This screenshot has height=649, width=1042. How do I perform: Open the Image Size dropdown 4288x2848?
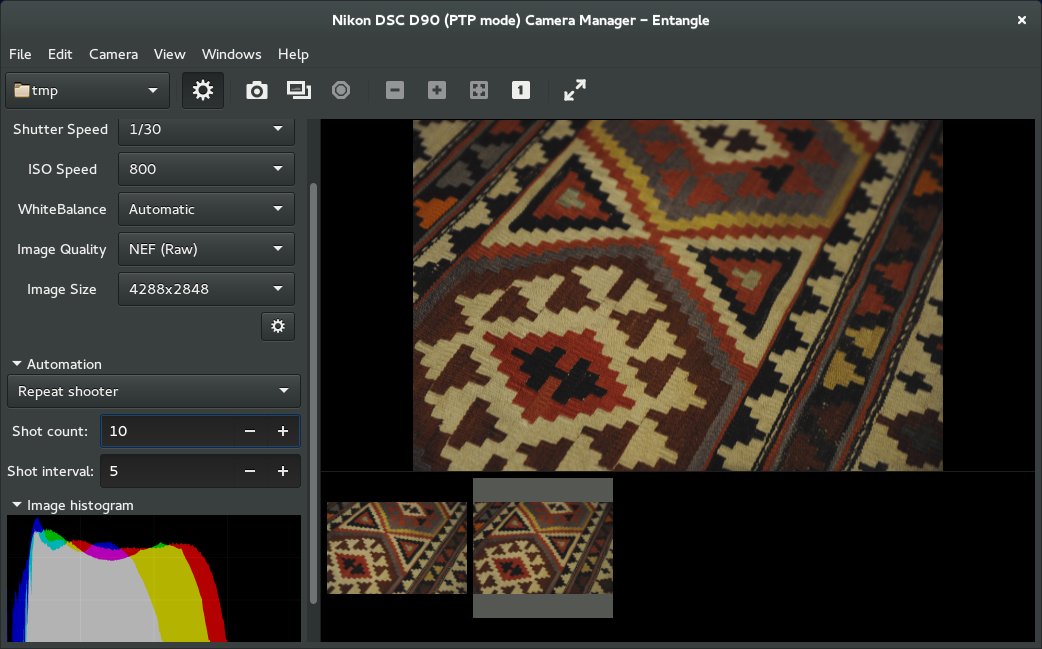(206, 289)
